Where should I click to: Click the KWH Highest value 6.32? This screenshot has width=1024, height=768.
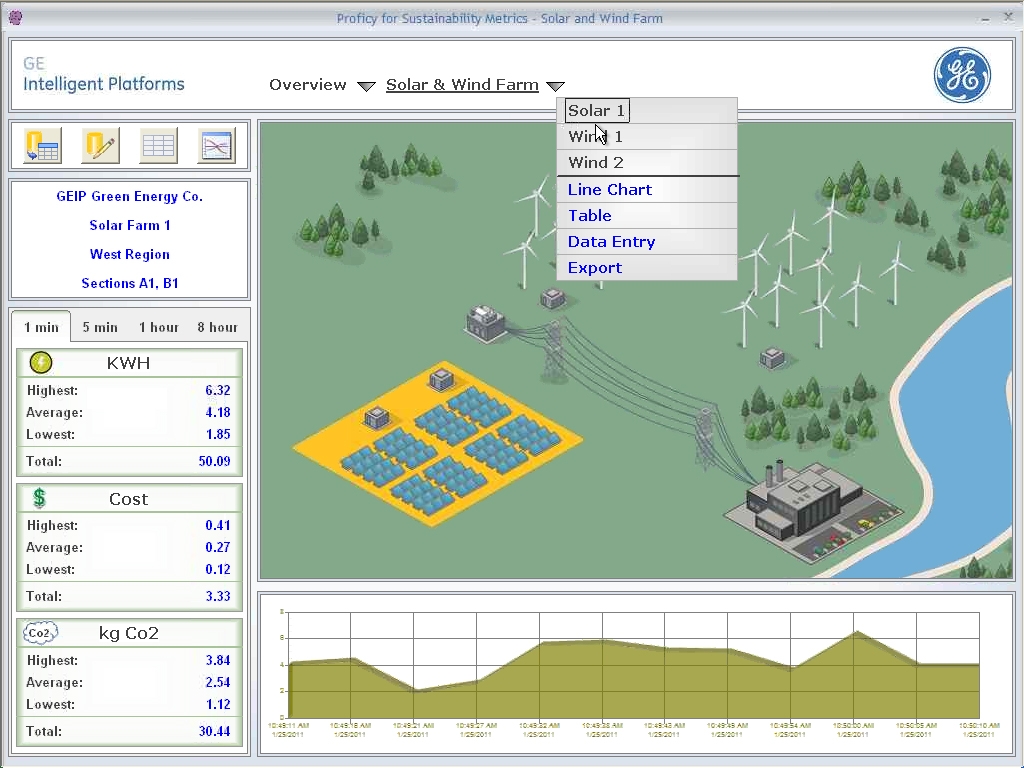click(x=217, y=391)
